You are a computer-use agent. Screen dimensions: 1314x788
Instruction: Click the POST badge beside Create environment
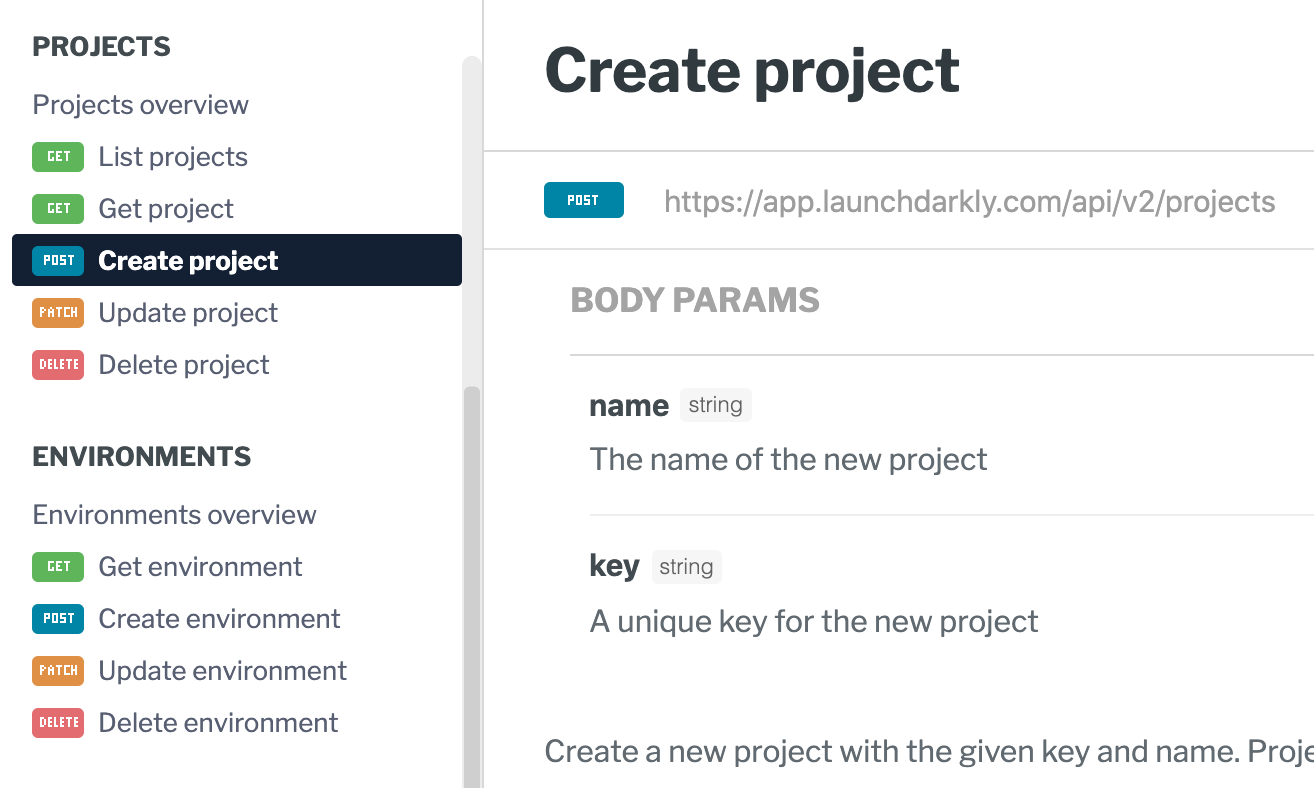point(58,619)
